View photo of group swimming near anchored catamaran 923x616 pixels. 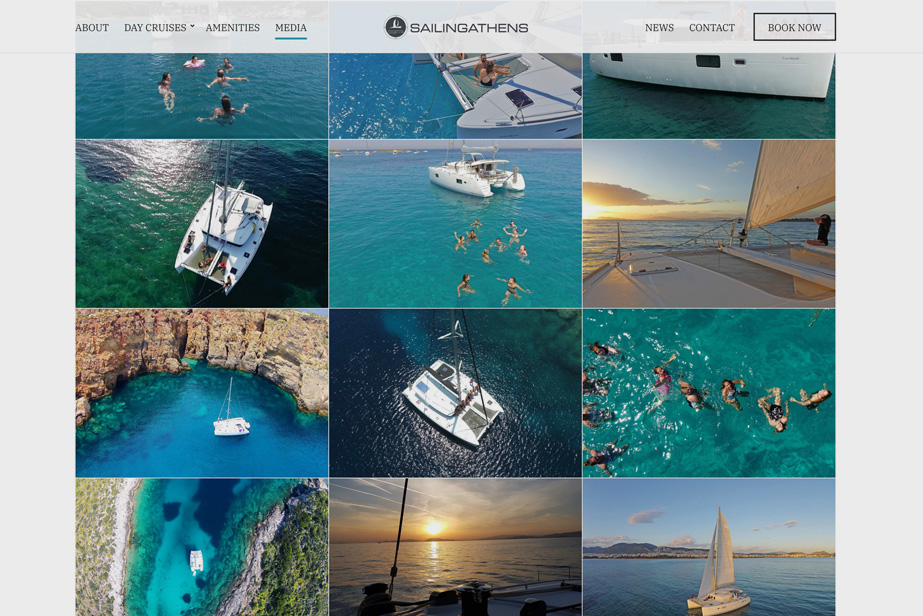(455, 224)
